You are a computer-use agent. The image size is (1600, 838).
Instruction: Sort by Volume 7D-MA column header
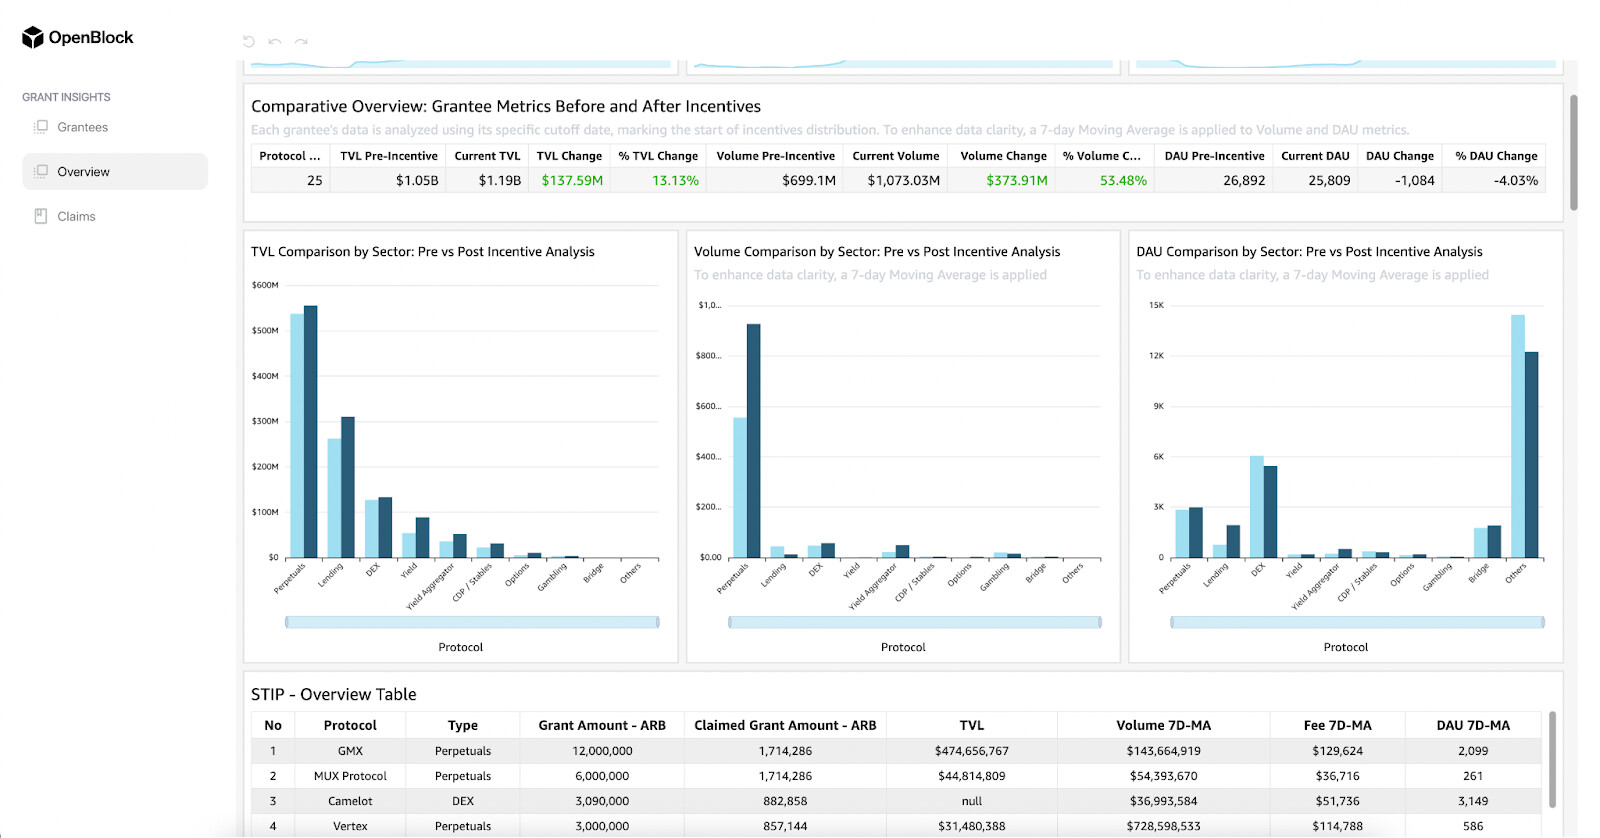(1163, 725)
